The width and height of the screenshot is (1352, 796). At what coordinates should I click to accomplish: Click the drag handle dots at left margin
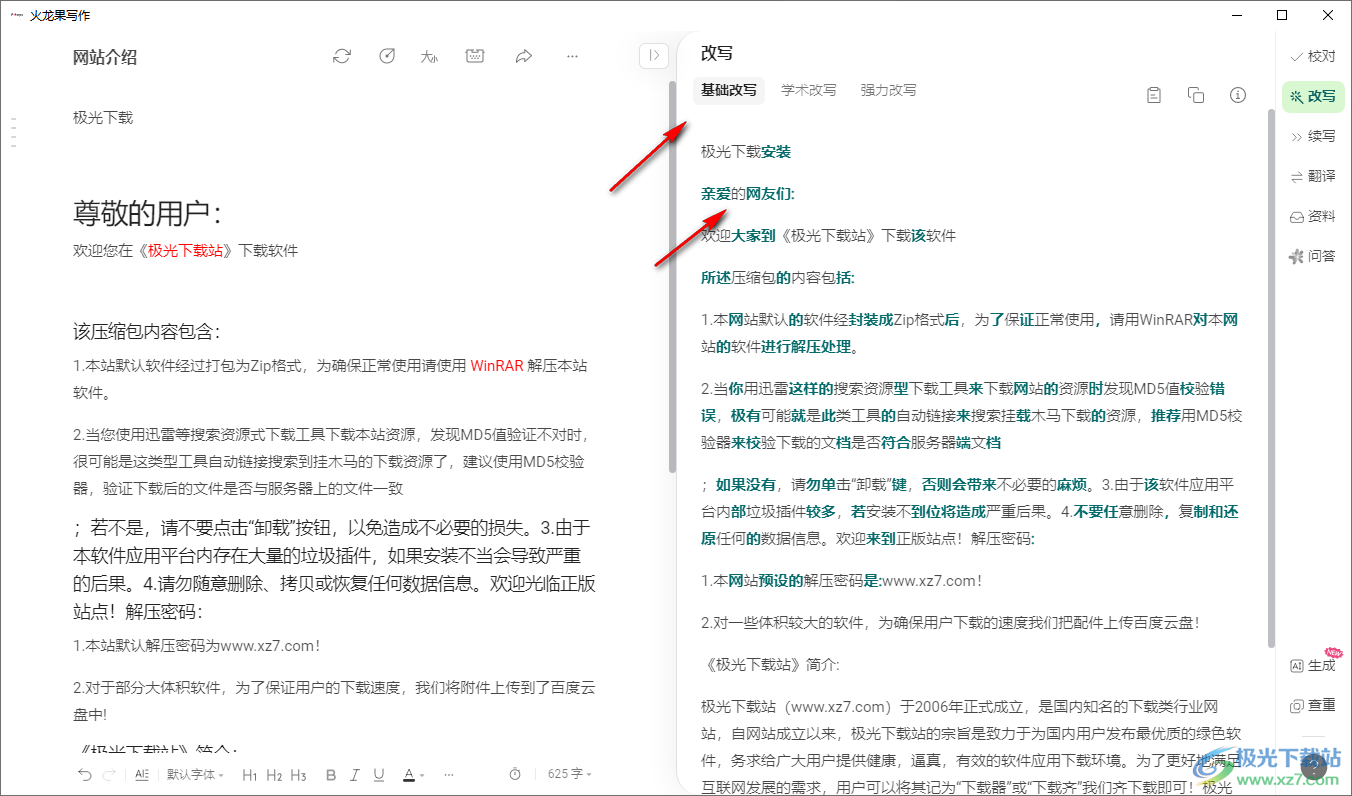[14, 132]
